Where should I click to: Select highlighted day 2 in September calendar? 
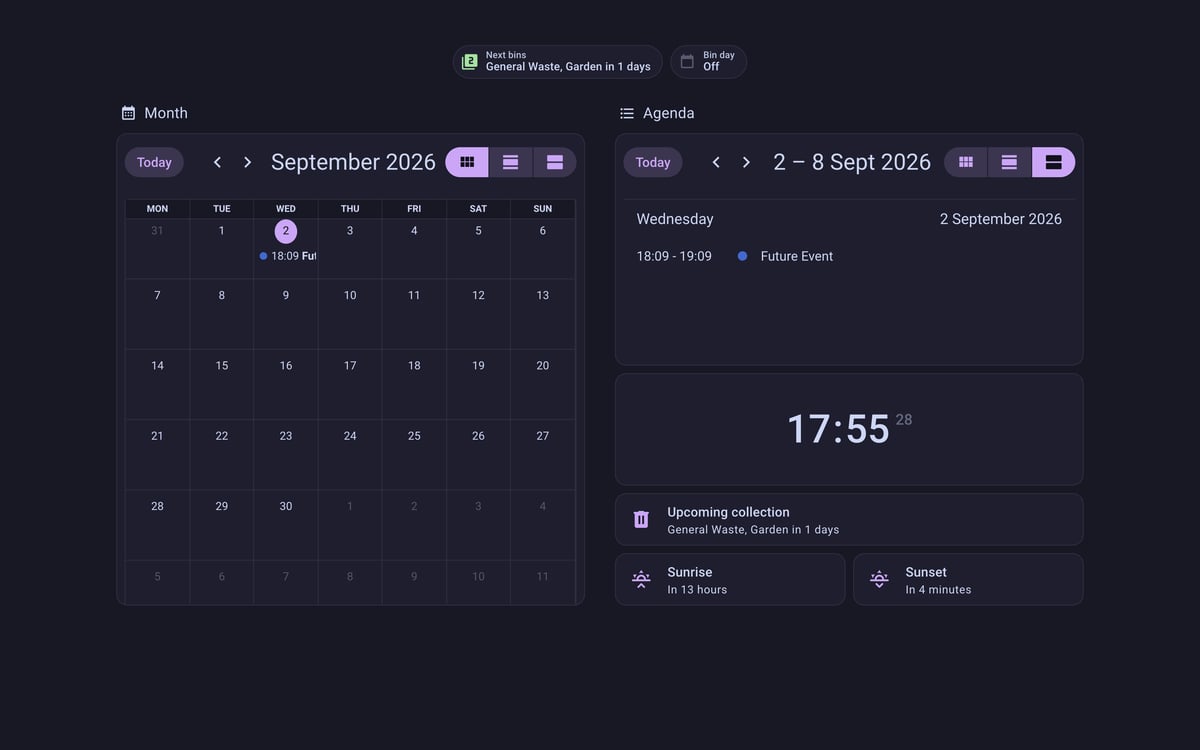click(286, 231)
